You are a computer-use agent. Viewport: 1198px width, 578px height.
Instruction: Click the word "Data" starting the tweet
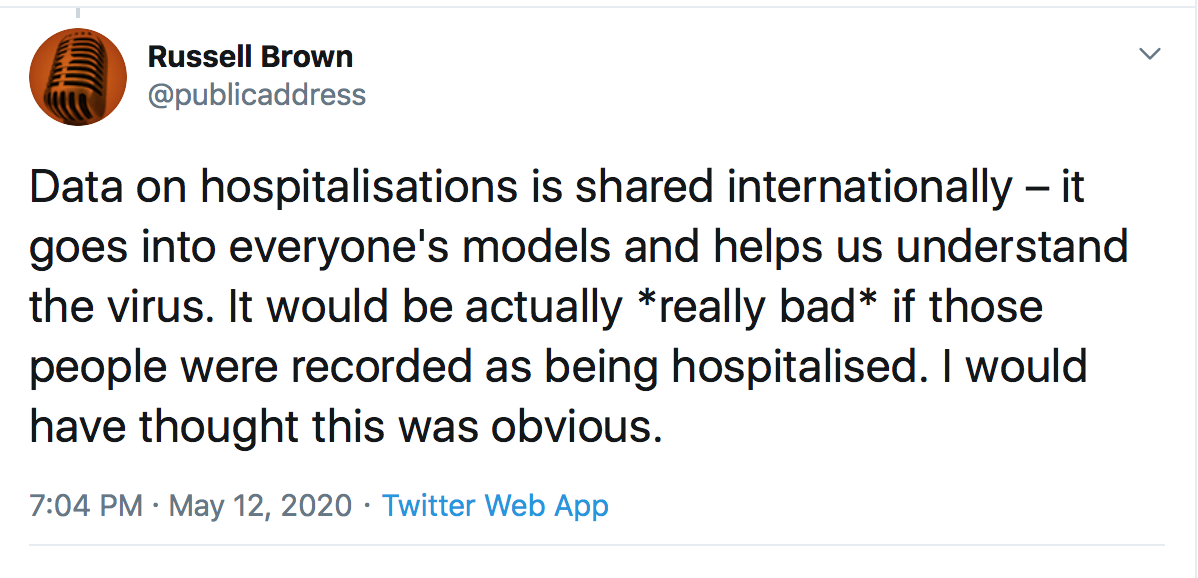[x=75, y=187]
